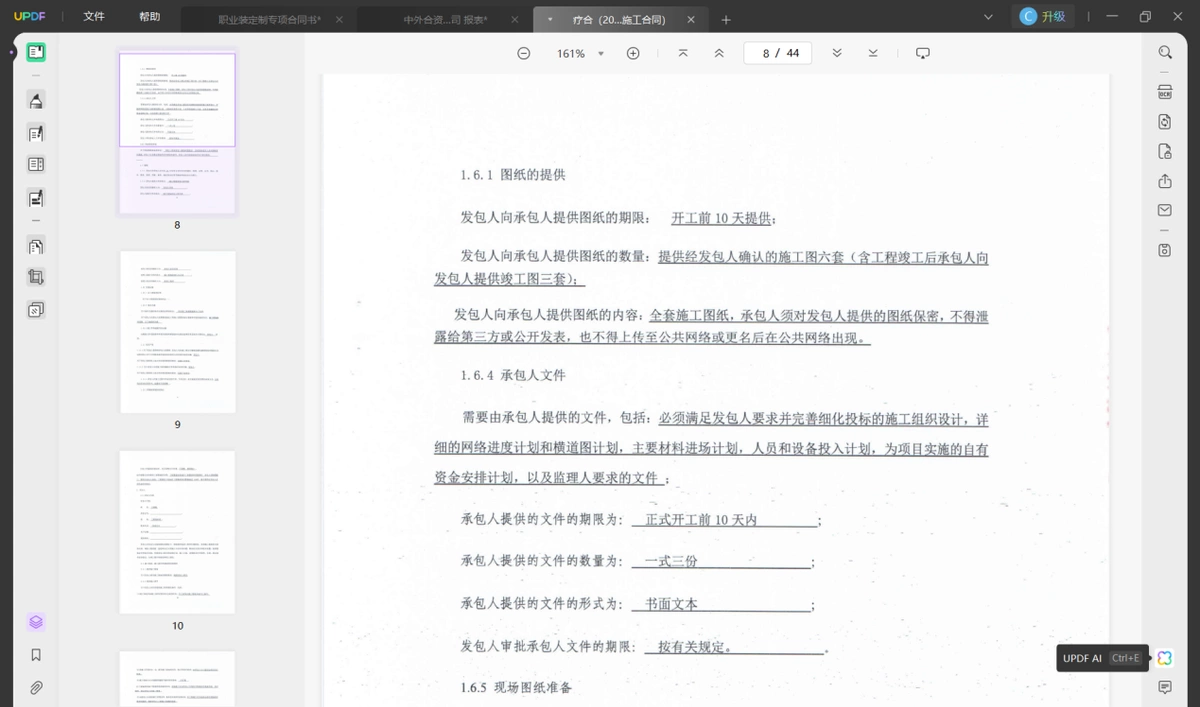Image resolution: width=1200 pixels, height=707 pixels.
Task: Switch to the 职业装定制专项合同书 tab
Action: pyautogui.click(x=270, y=19)
